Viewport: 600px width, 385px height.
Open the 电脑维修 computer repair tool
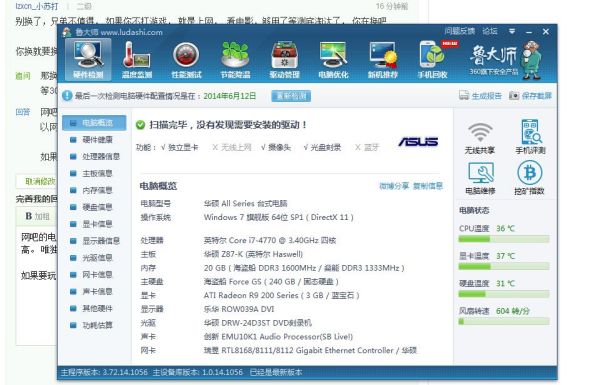tap(480, 178)
